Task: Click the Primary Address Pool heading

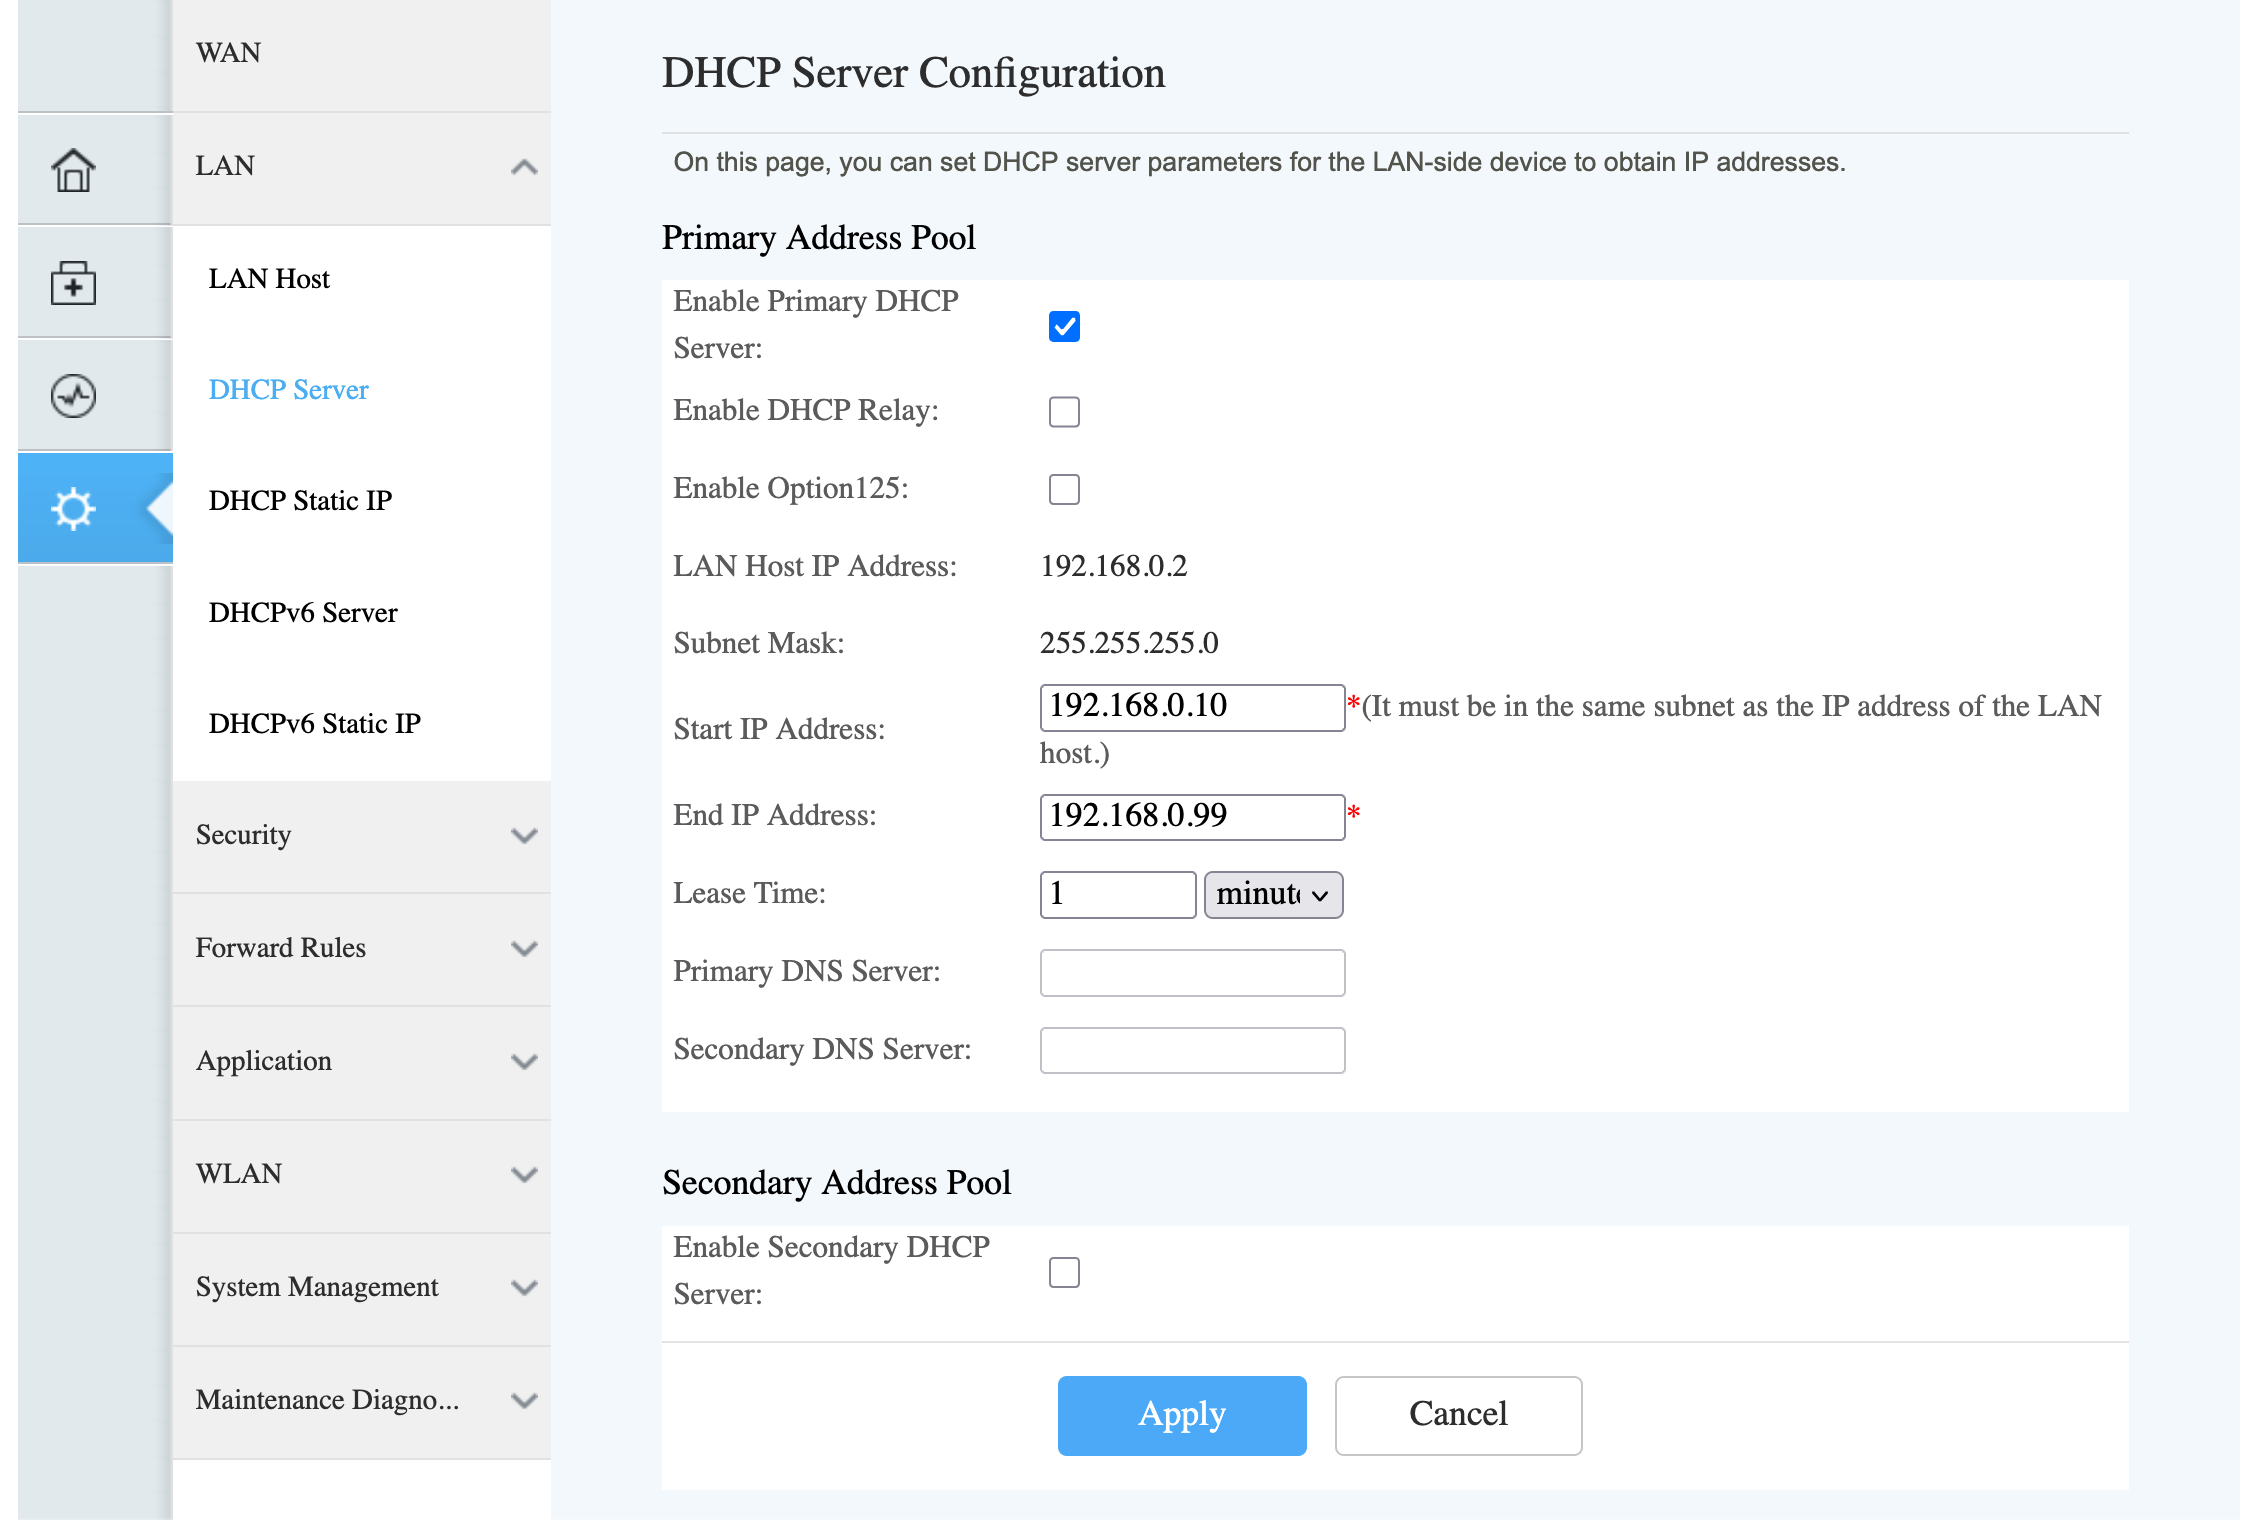Action: pos(819,238)
